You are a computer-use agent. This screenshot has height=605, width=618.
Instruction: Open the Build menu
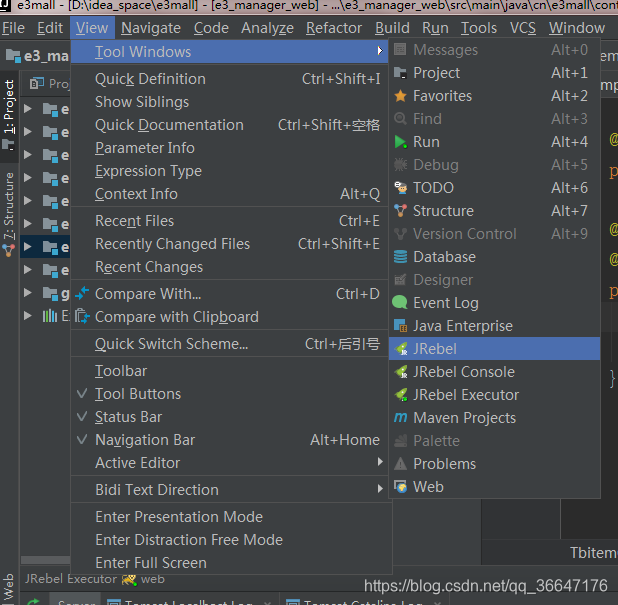pyautogui.click(x=392, y=28)
